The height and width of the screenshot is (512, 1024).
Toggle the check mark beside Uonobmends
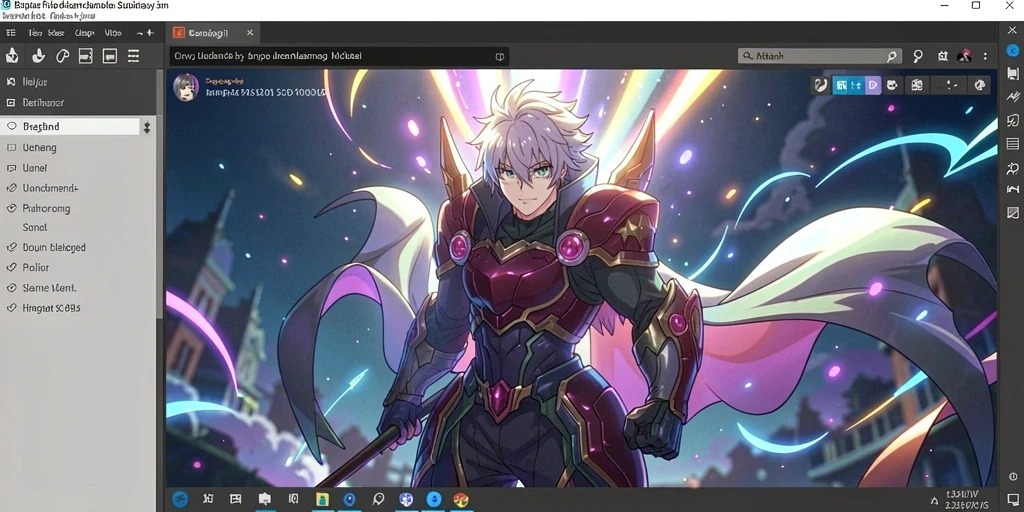pos(10,188)
